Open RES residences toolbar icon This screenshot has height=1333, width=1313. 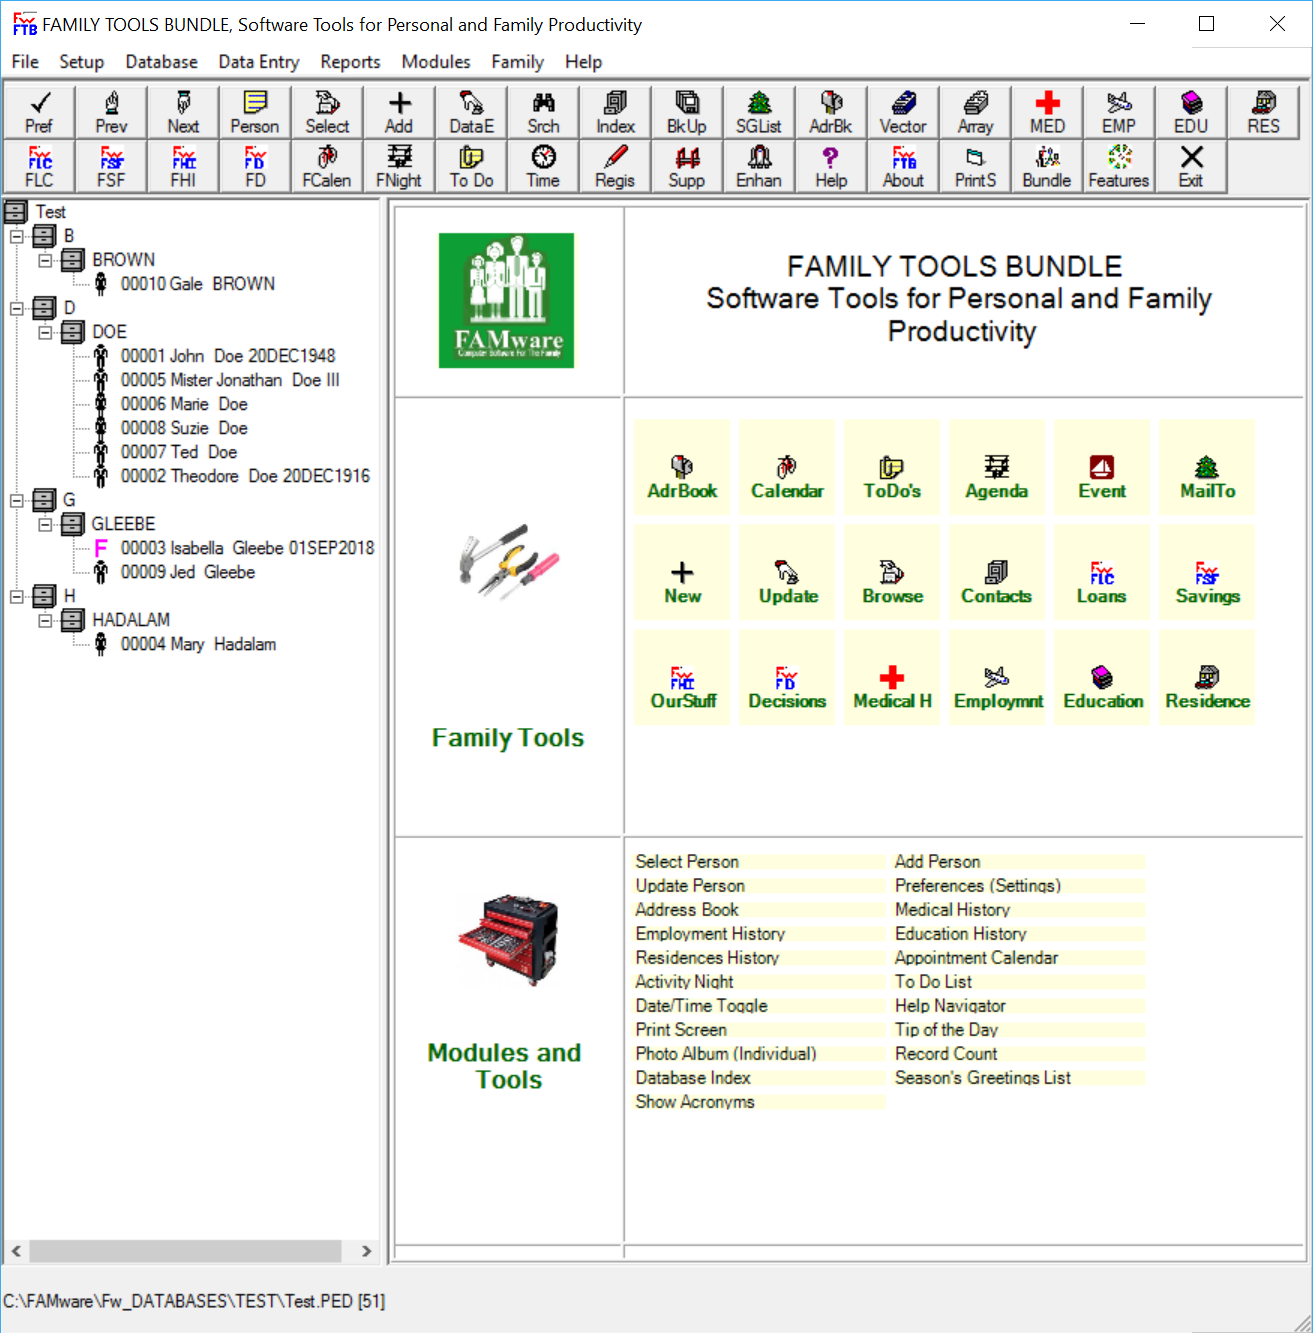pyautogui.click(x=1263, y=112)
